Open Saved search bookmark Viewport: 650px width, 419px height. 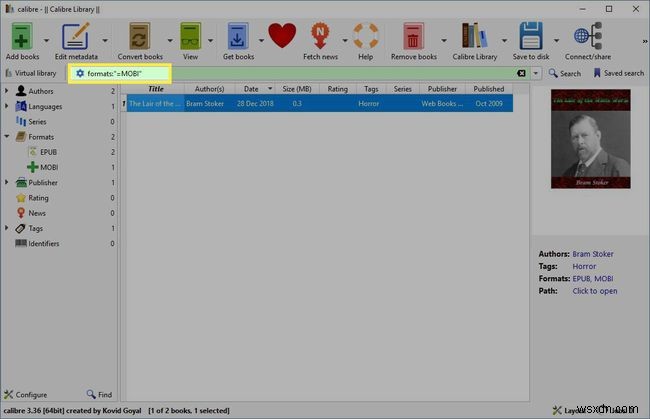click(x=619, y=73)
